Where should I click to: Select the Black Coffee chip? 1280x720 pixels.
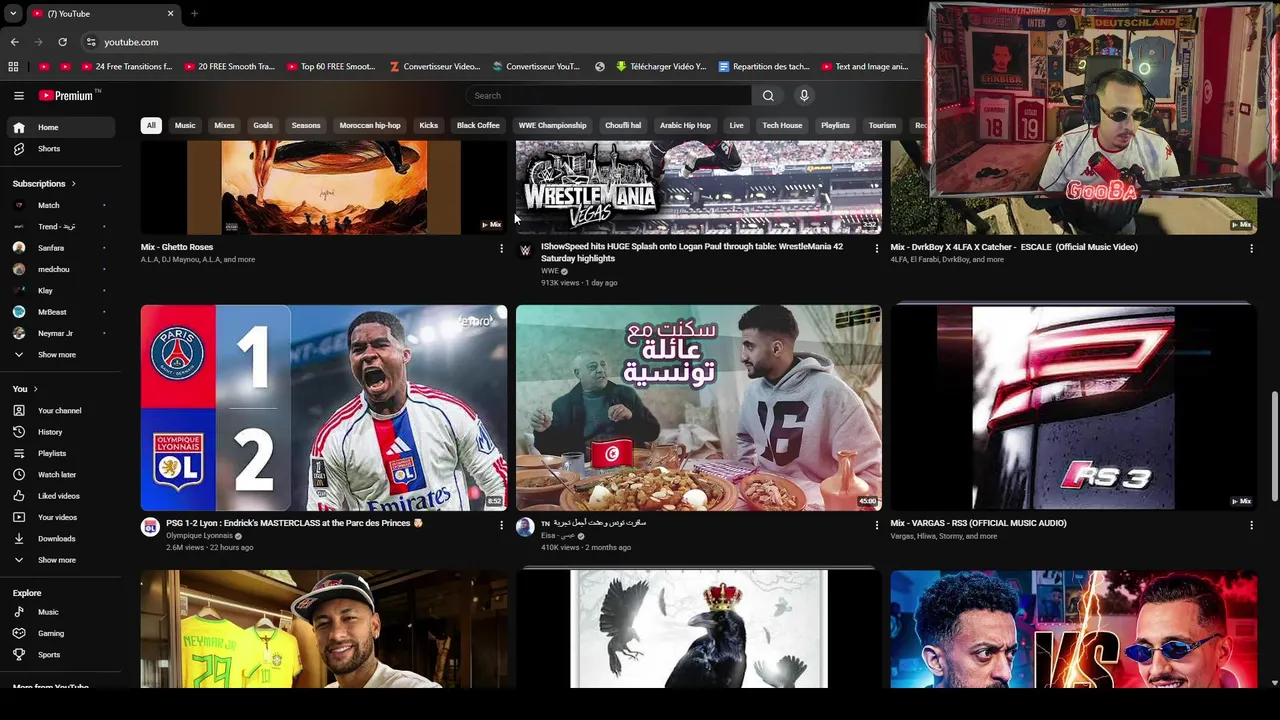tap(478, 125)
